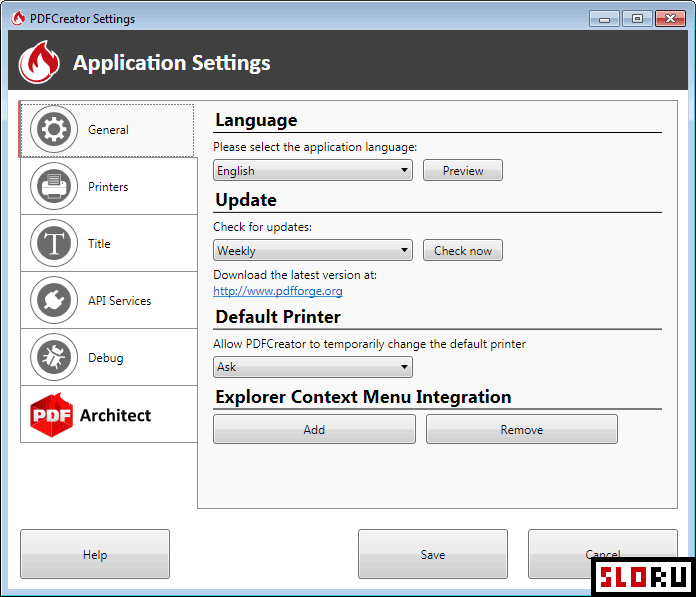Click the Printers printer icon
The width and height of the screenshot is (696, 597).
[x=54, y=186]
